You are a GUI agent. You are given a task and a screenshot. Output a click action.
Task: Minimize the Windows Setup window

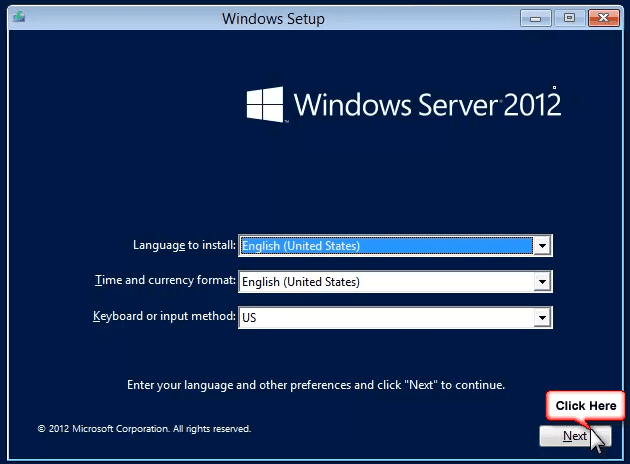pos(535,18)
